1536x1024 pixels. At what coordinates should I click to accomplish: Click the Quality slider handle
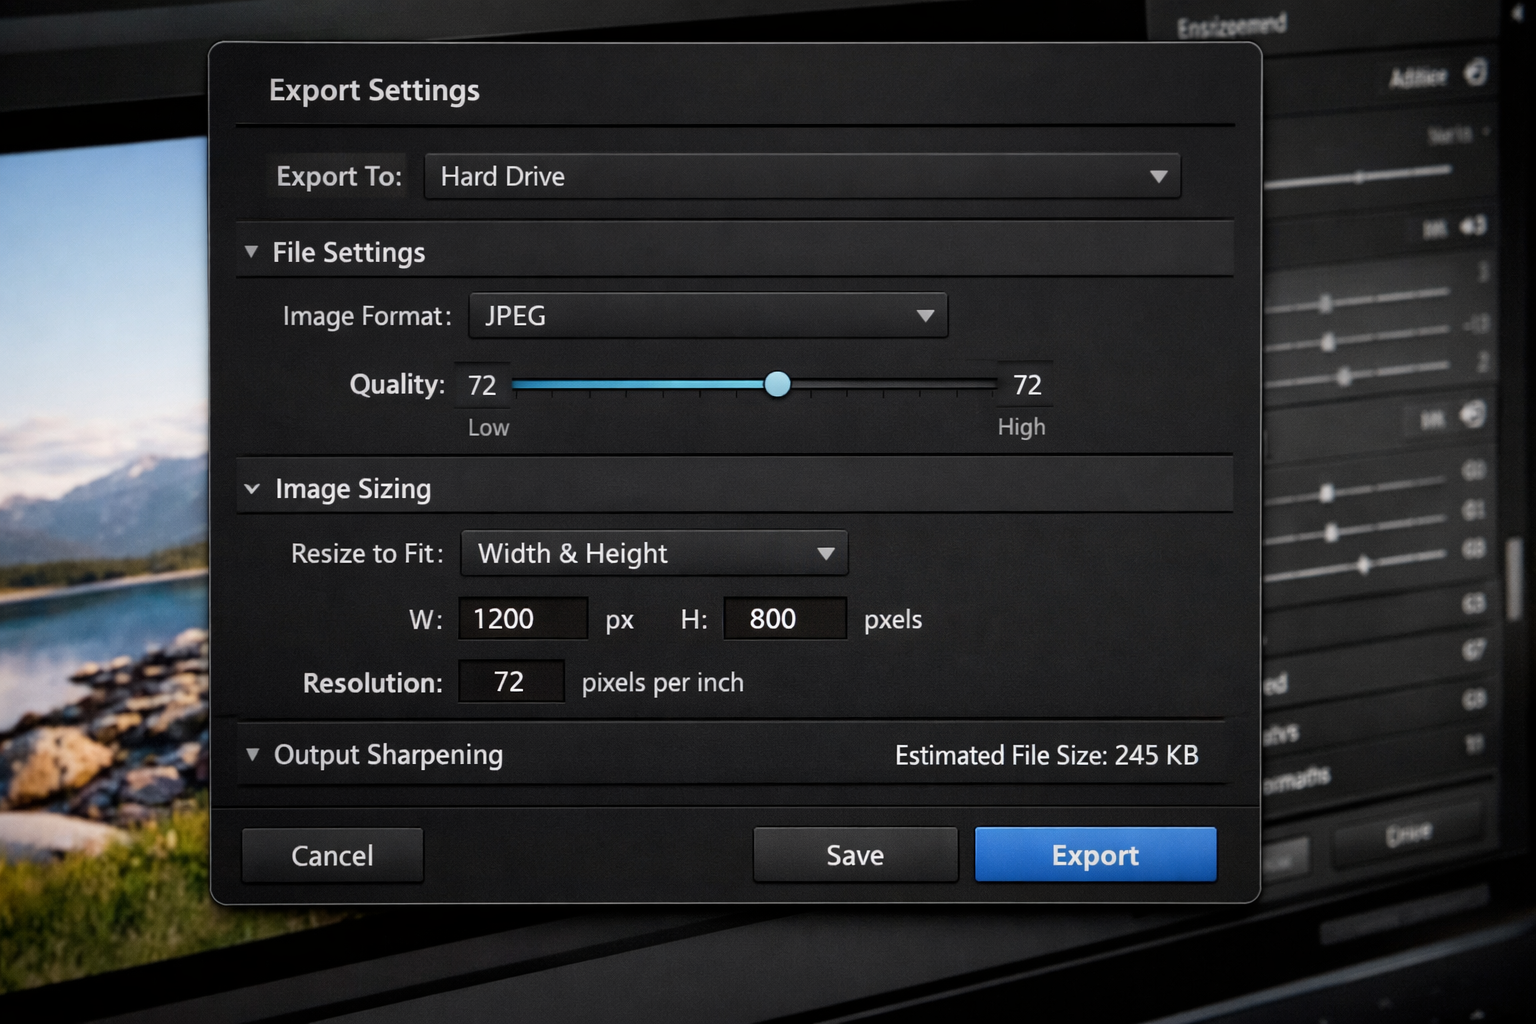tap(777, 384)
